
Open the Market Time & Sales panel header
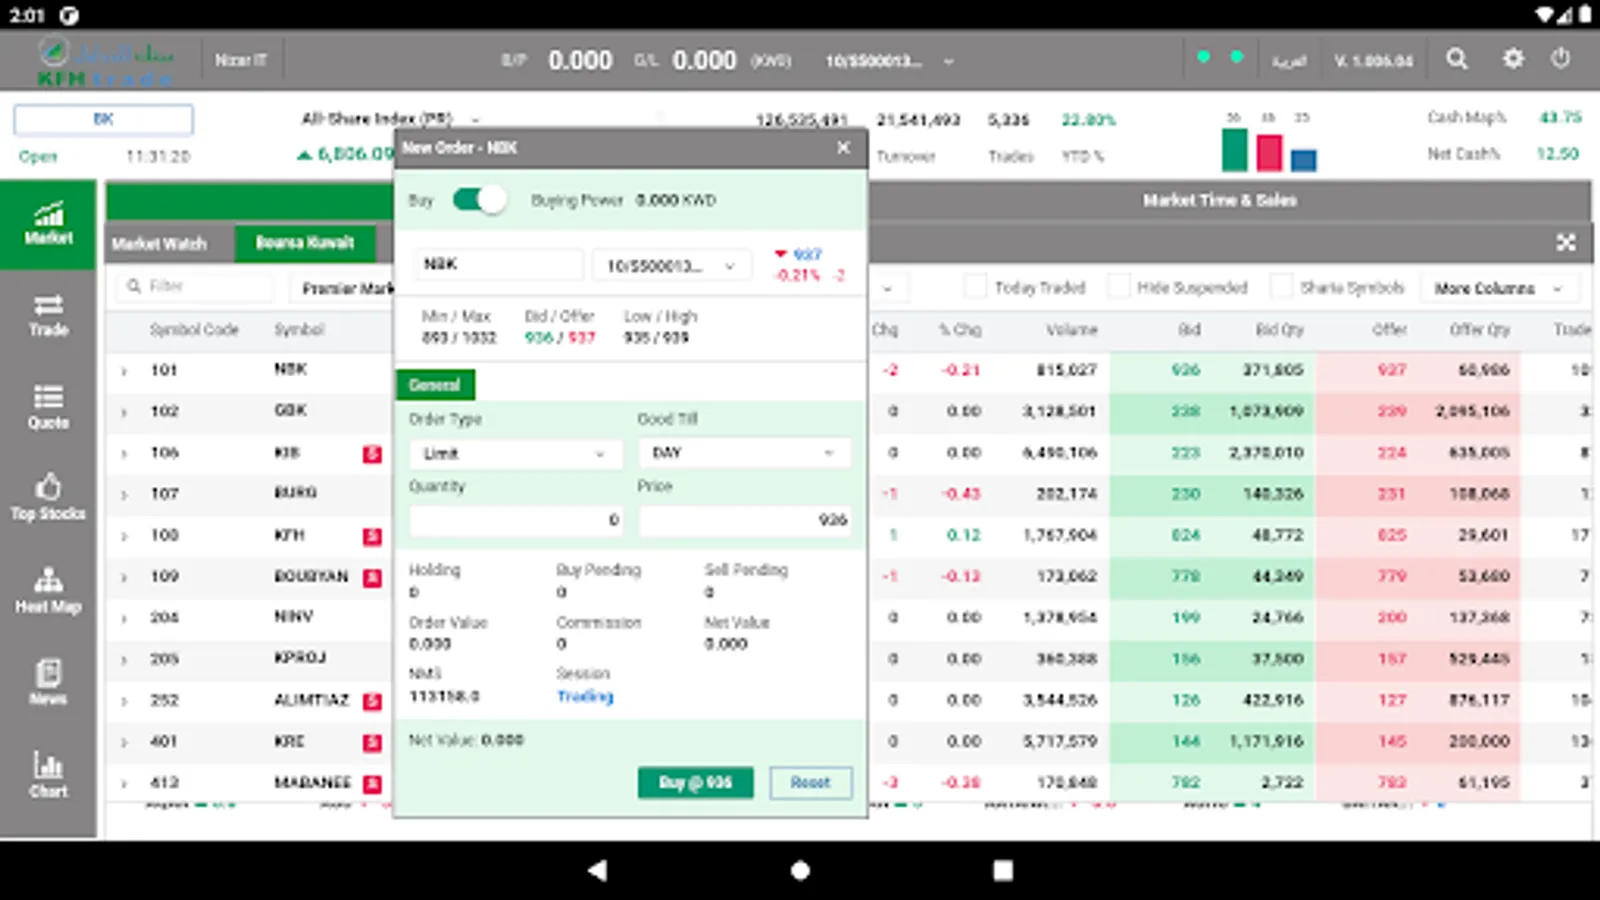pyautogui.click(x=1220, y=200)
